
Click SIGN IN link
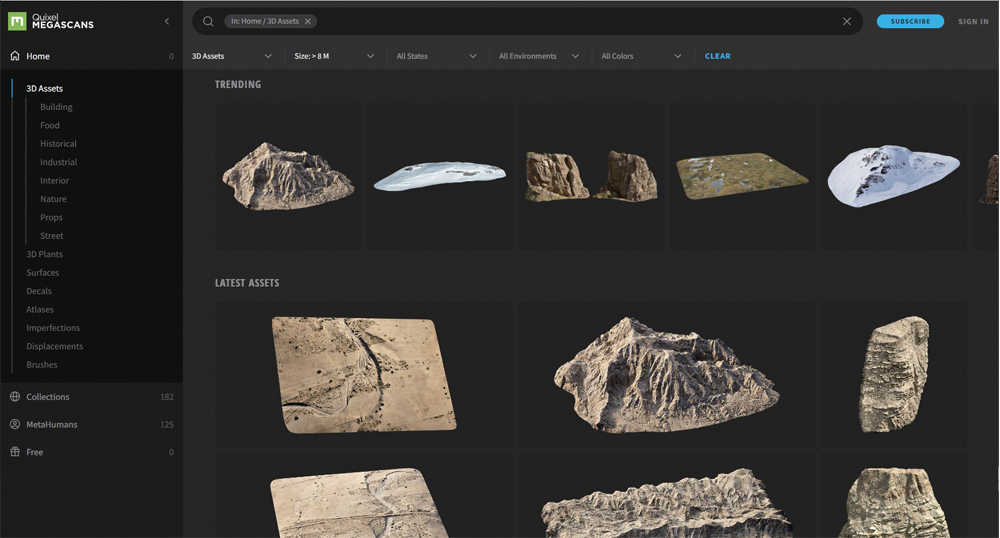[x=973, y=21]
